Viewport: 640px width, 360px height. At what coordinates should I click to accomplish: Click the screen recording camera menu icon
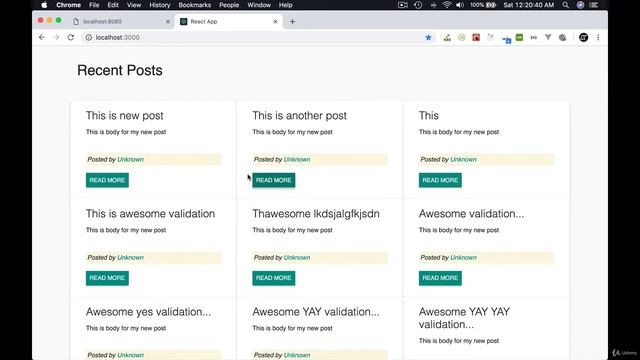pos(403,5)
